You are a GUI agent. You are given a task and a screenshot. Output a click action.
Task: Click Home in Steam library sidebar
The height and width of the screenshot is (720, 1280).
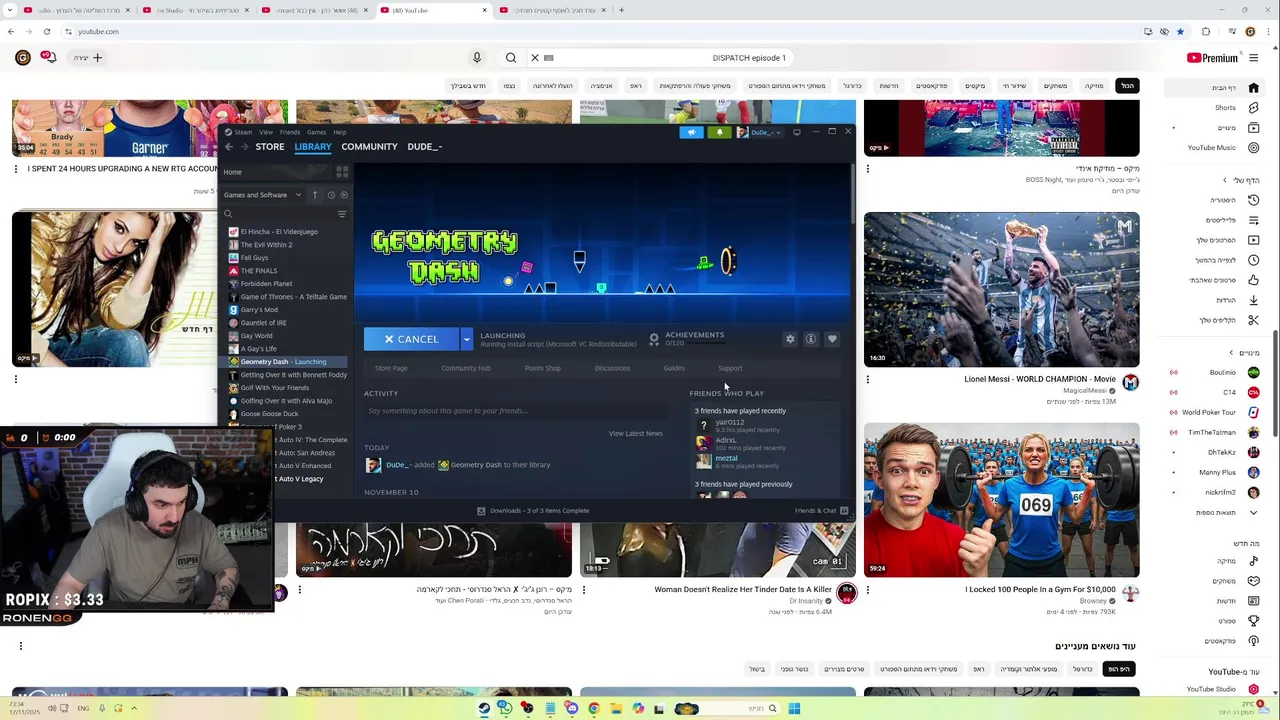click(233, 172)
